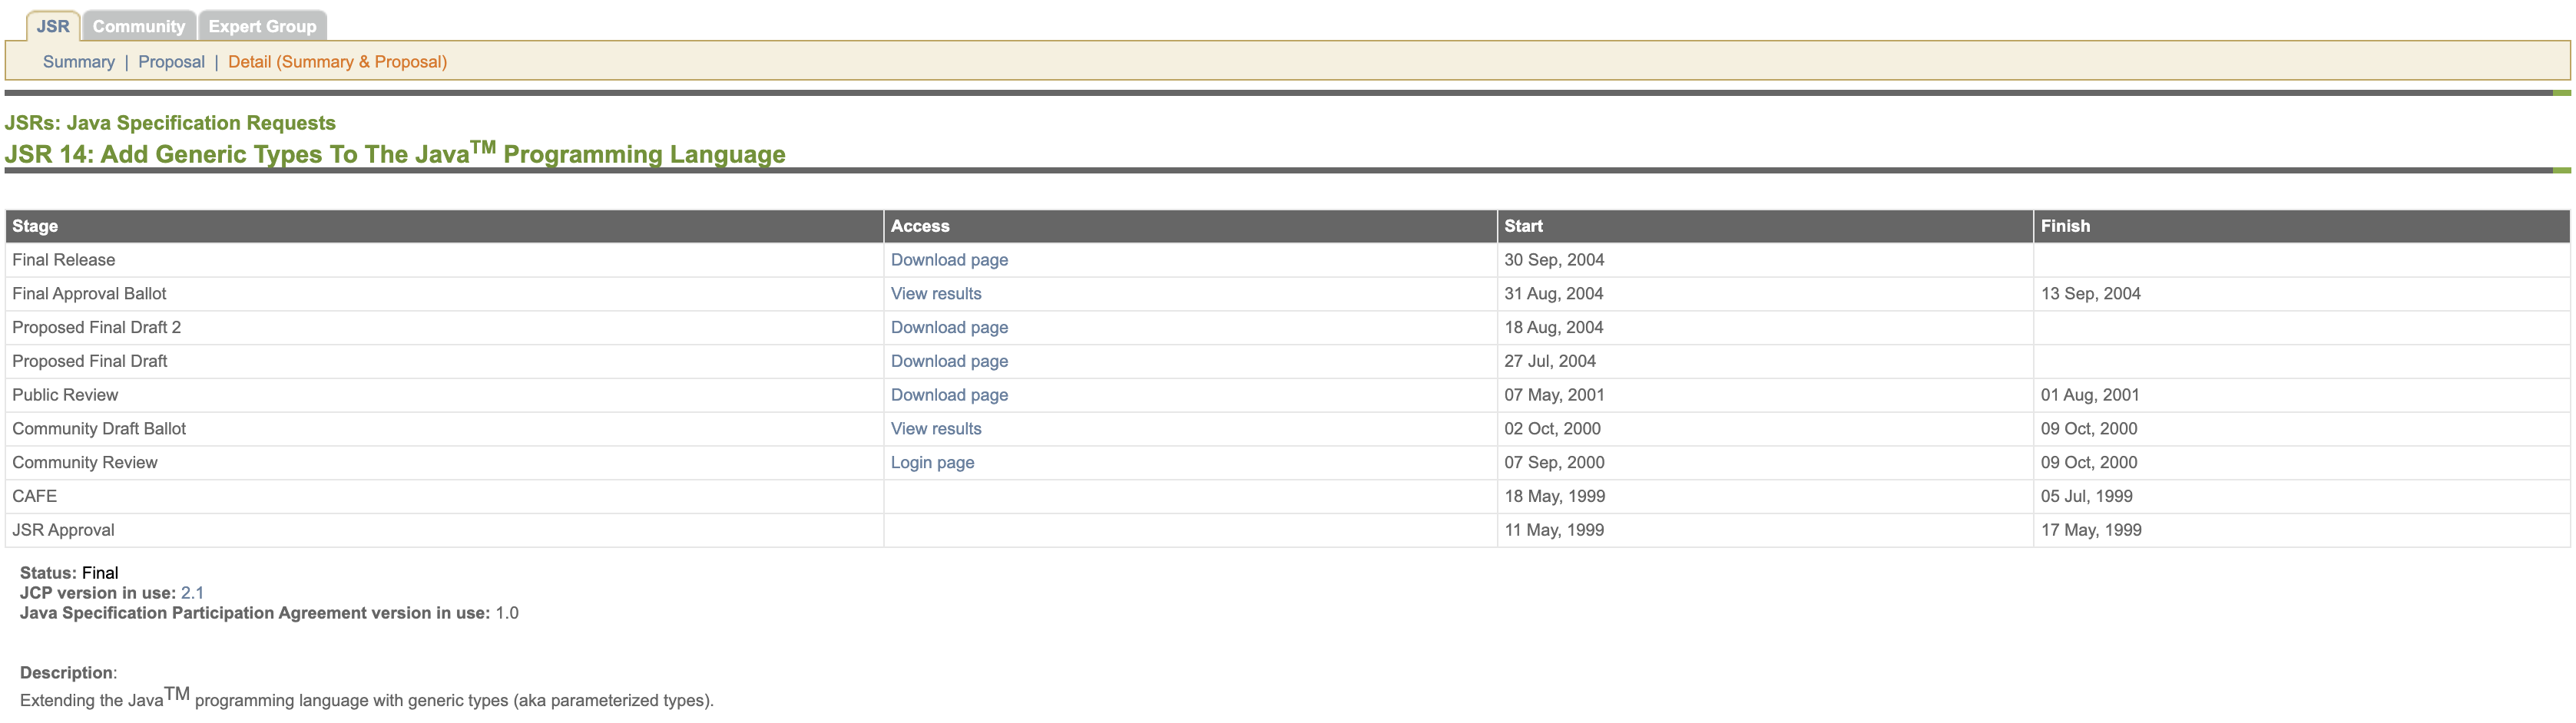Viewport: 2576px width, 723px height.
Task: Open the Expert Group tab
Action: pos(262,26)
